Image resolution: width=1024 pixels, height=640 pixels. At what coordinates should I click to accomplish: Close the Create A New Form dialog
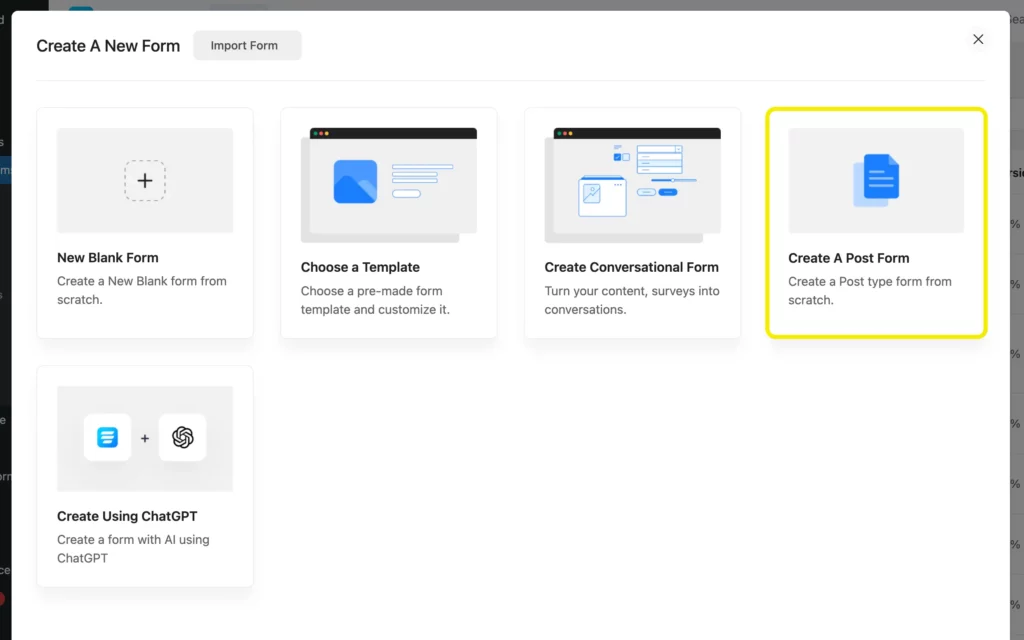coord(978,39)
